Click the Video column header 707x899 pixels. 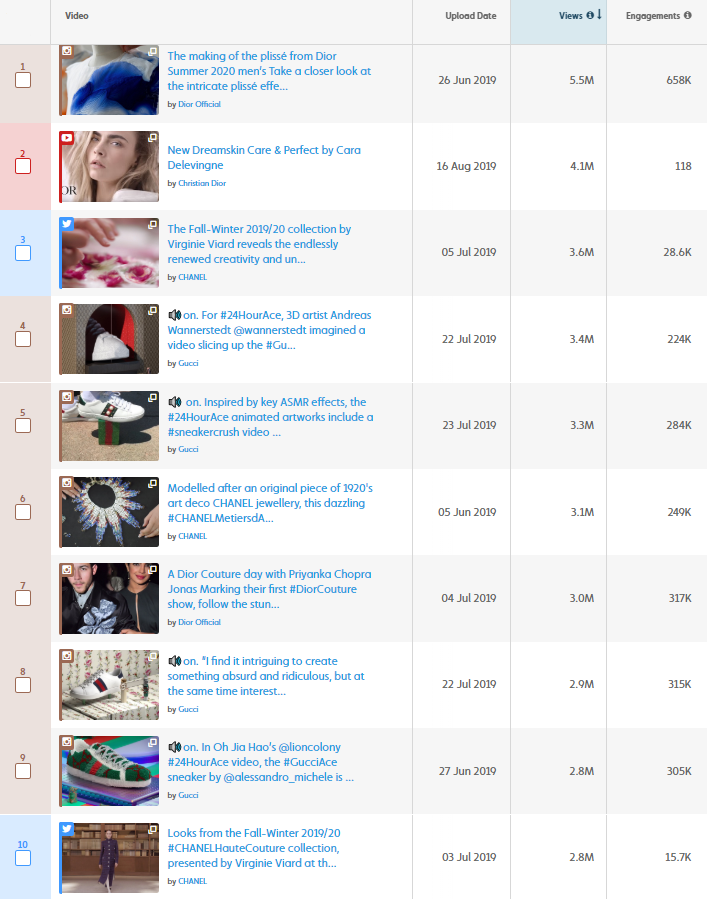click(x=77, y=16)
